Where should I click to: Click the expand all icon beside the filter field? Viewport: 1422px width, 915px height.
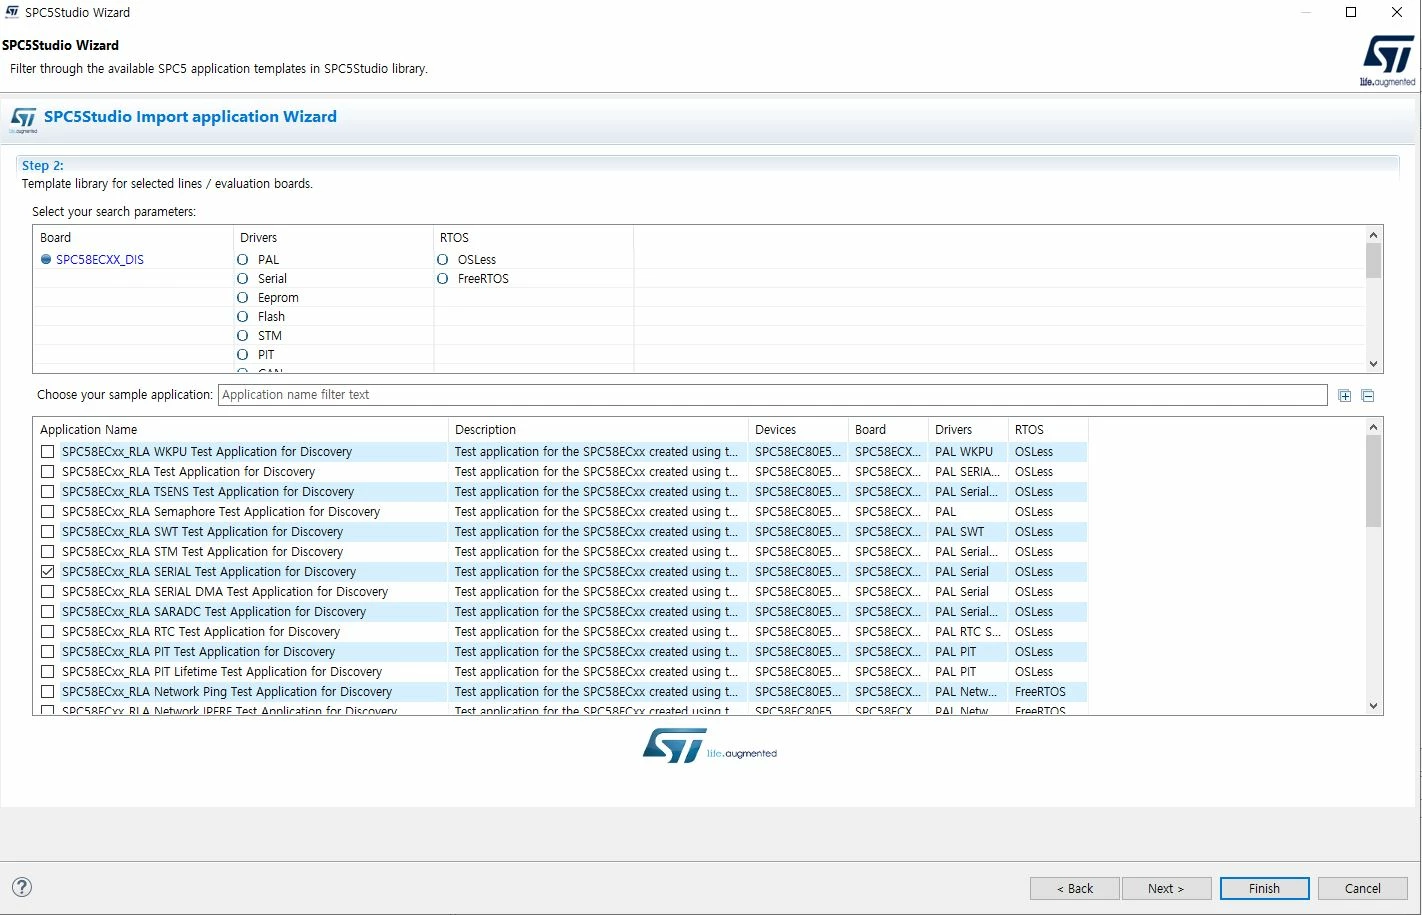tap(1345, 396)
